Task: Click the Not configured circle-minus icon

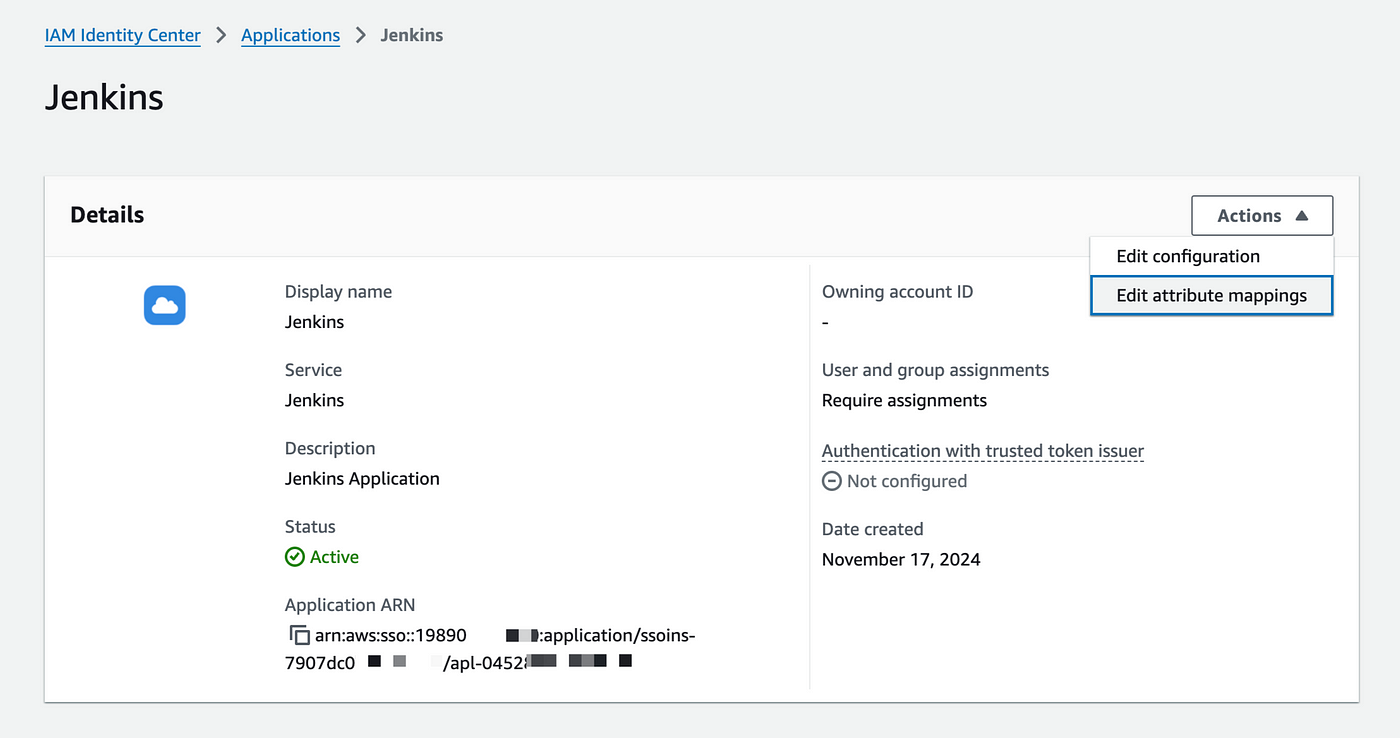Action: pos(832,481)
